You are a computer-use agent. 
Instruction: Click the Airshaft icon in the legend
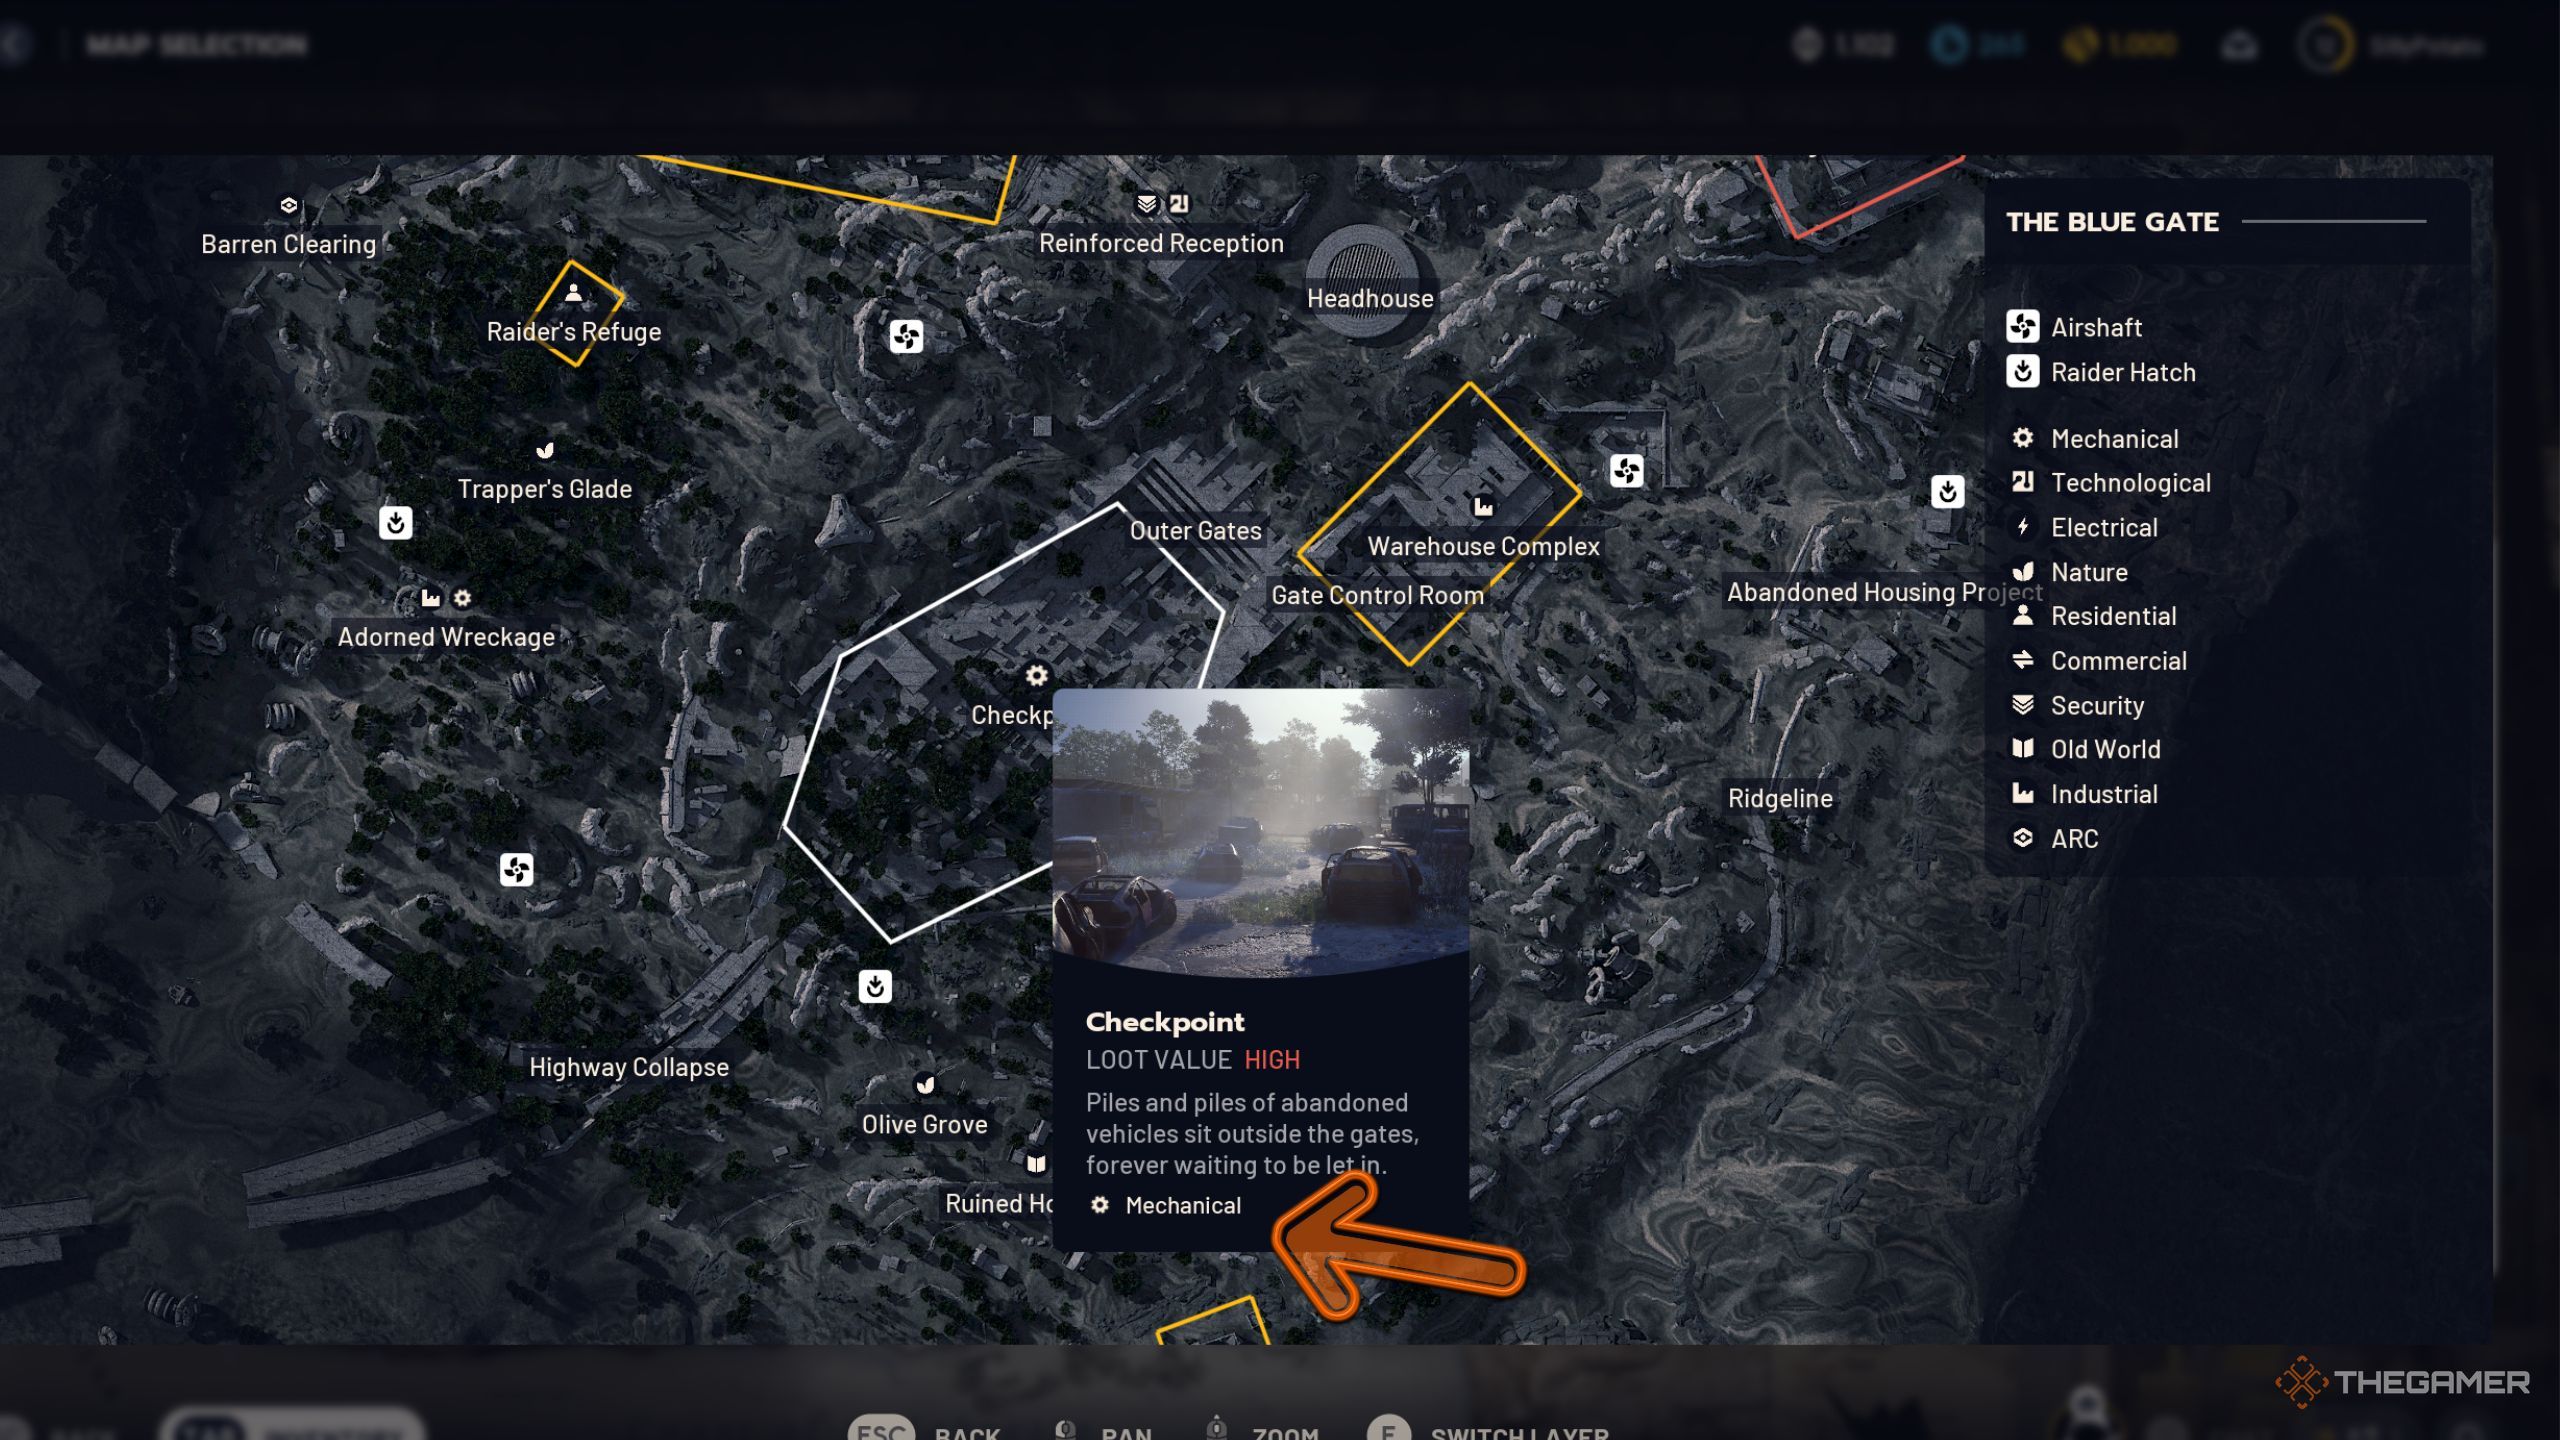(2022, 326)
